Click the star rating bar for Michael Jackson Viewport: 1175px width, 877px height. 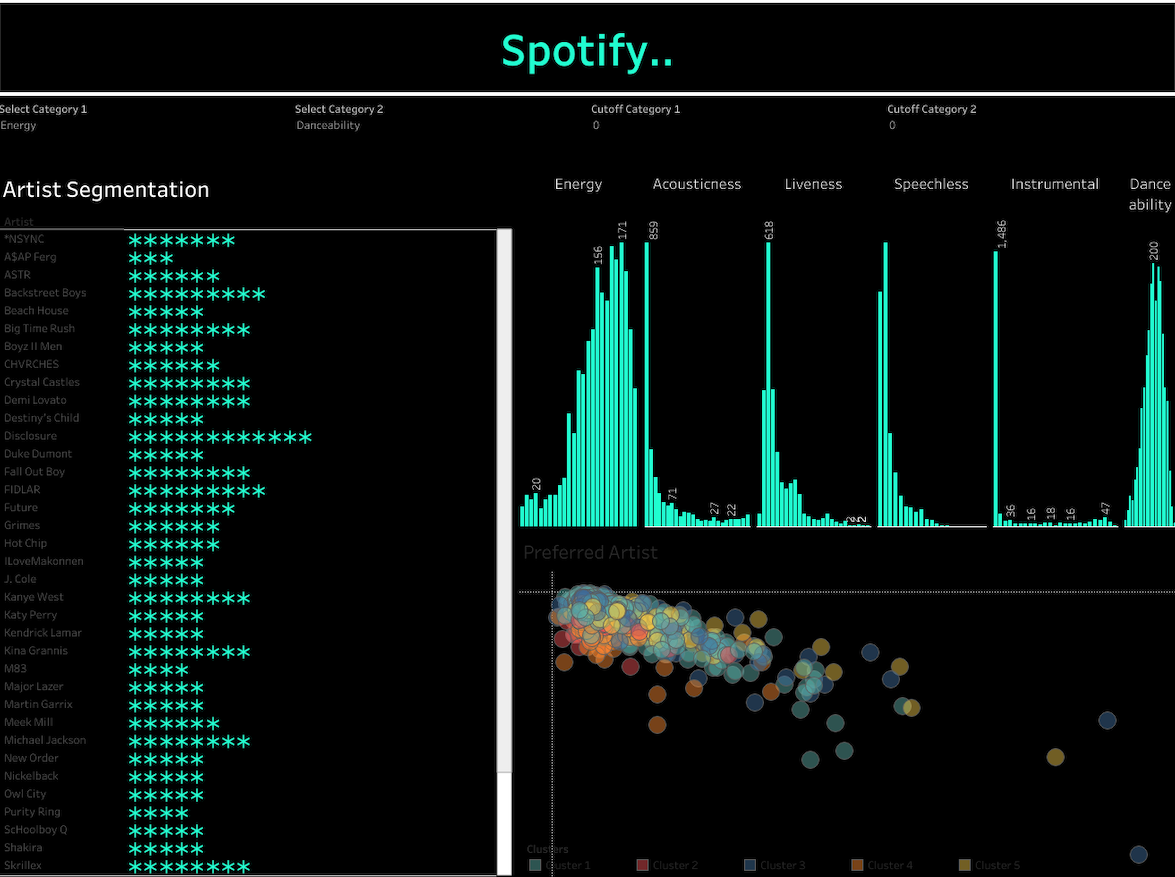[189, 741]
